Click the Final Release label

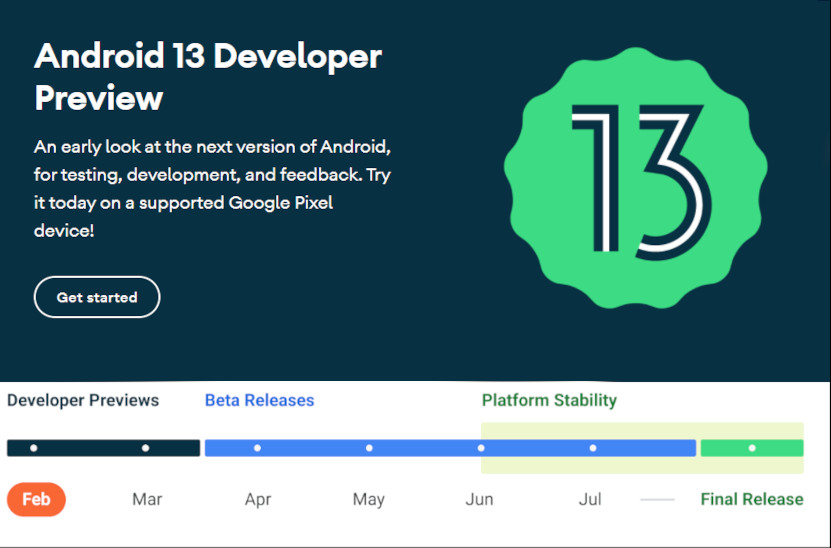pos(752,499)
